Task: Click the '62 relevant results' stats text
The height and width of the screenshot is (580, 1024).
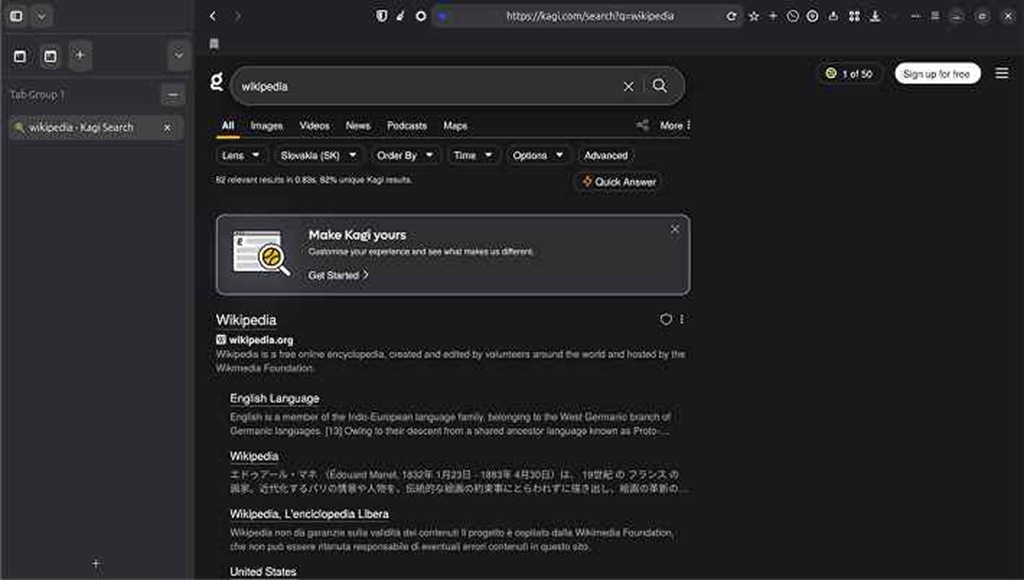Action: point(313,180)
